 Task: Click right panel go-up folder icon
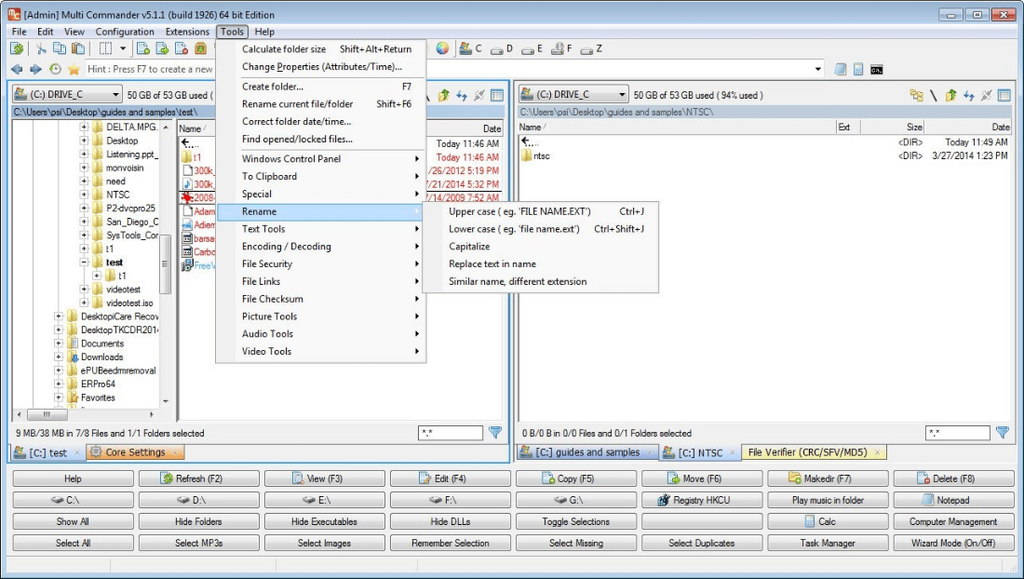[951, 95]
